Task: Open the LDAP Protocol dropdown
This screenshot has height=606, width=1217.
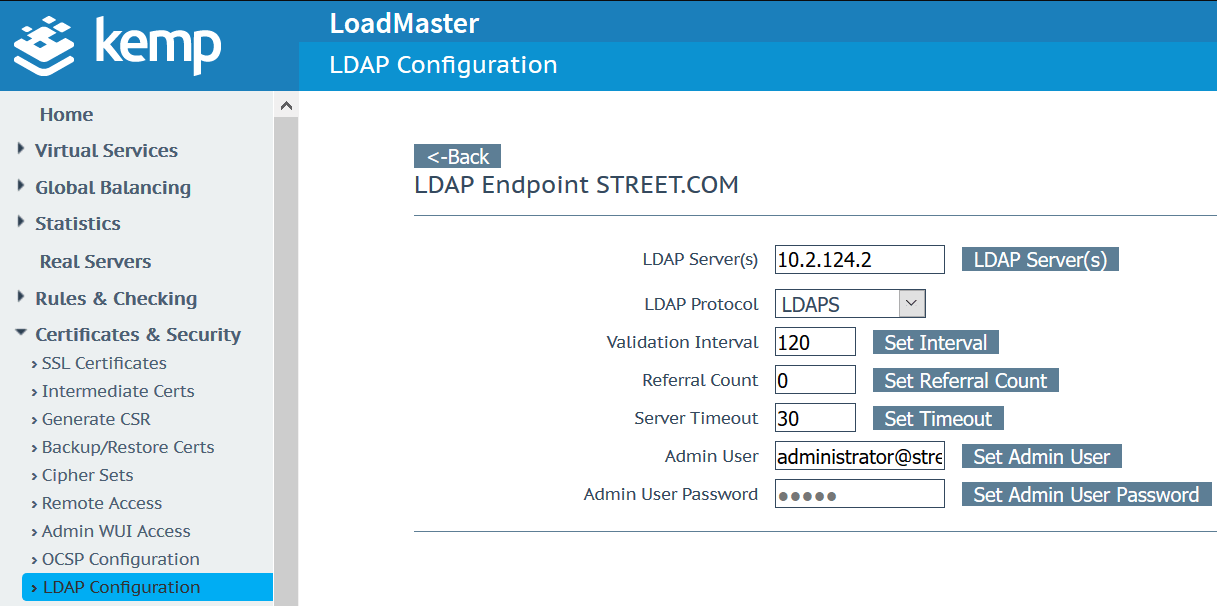Action: click(911, 303)
